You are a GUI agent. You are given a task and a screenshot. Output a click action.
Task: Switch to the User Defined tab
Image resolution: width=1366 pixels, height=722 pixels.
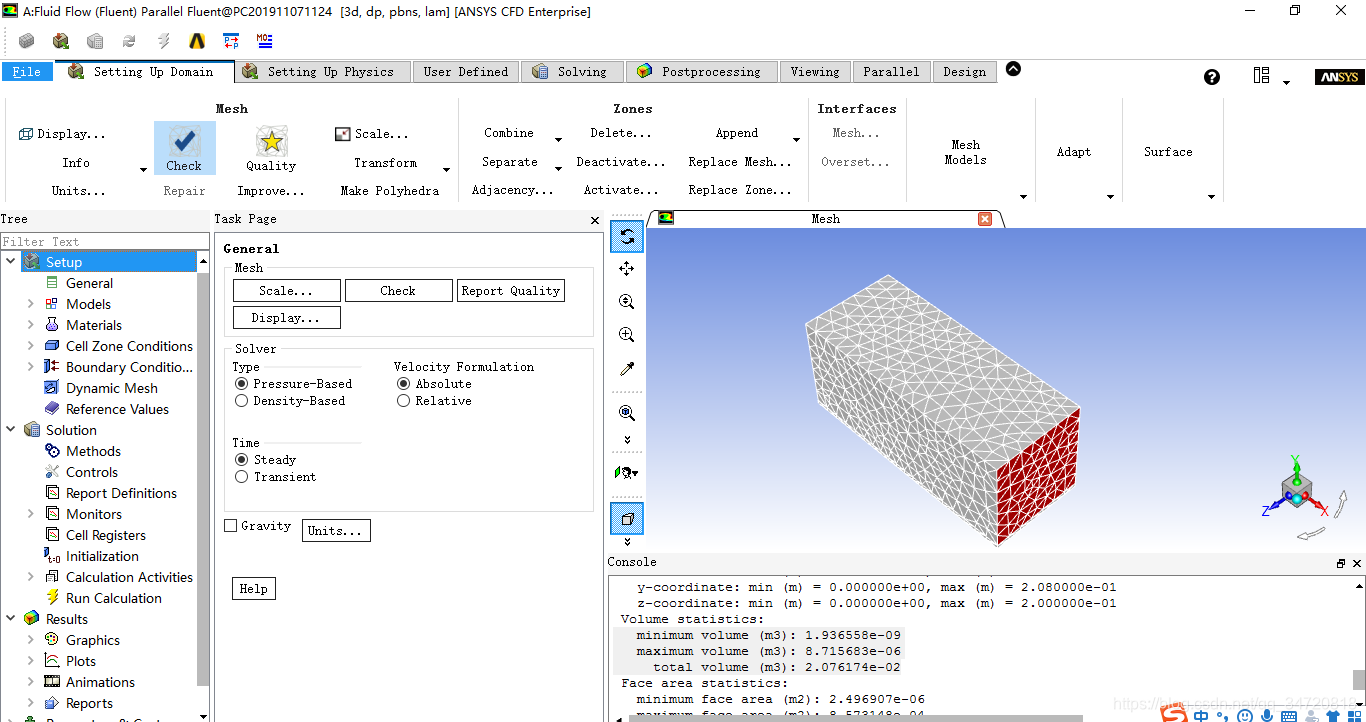466,72
